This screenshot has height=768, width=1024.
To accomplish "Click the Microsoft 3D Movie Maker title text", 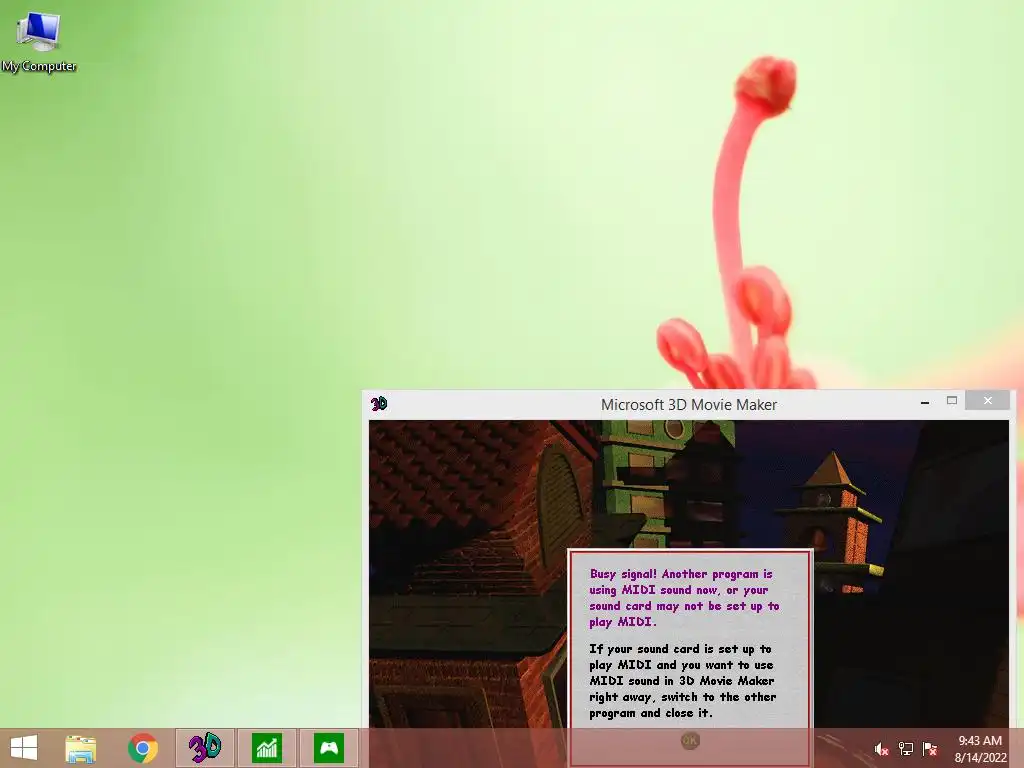I will 689,405.
